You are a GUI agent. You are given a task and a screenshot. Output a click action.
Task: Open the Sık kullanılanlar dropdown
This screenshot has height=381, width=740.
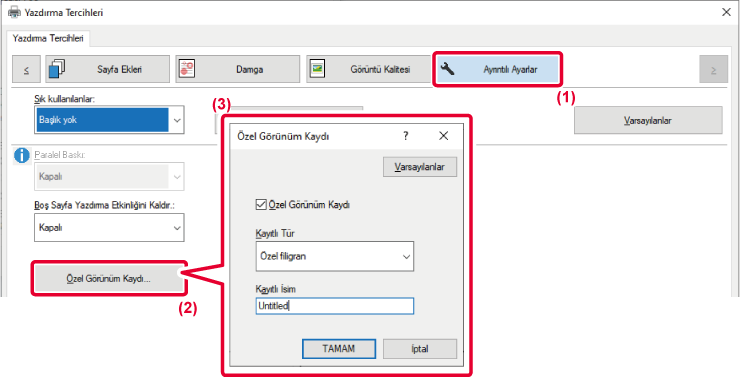tap(109, 120)
